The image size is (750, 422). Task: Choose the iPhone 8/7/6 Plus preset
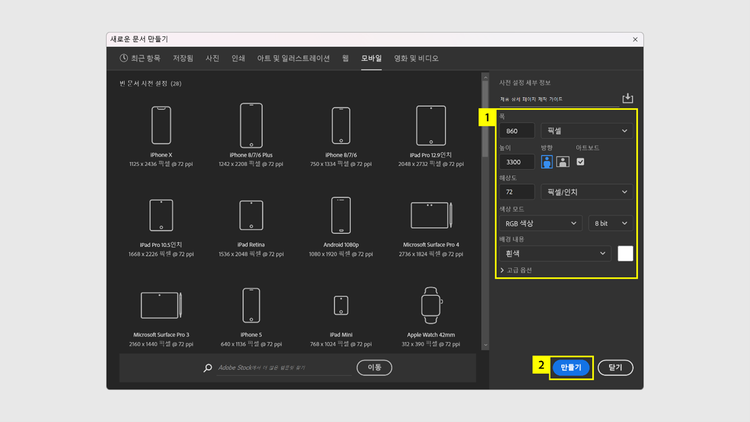coord(251,125)
